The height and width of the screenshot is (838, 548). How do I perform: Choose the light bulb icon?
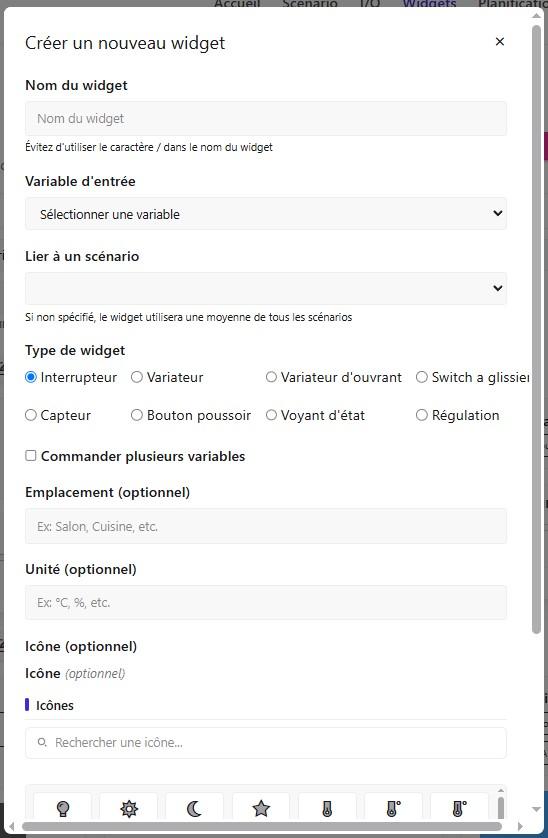click(x=63, y=808)
